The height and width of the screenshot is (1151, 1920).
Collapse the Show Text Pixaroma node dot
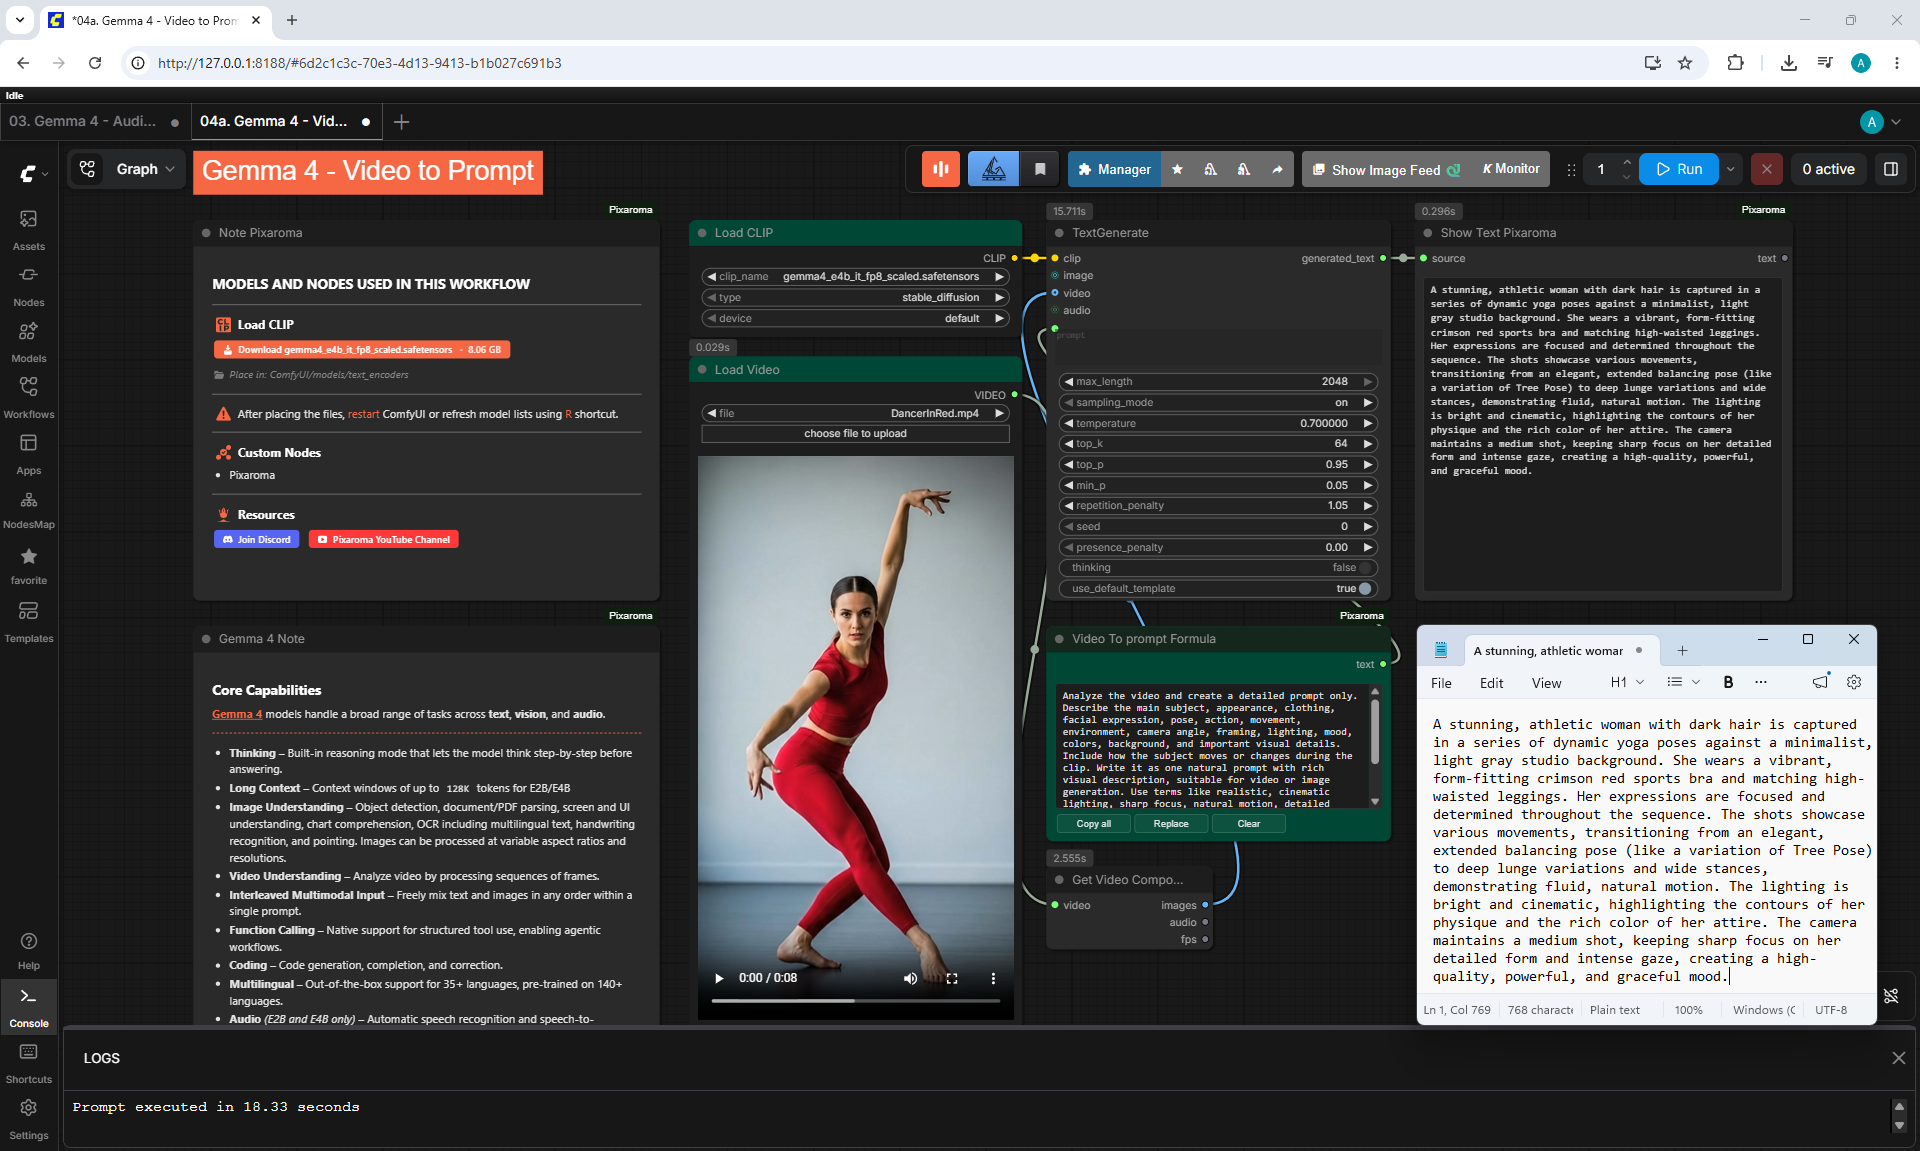[1427, 233]
